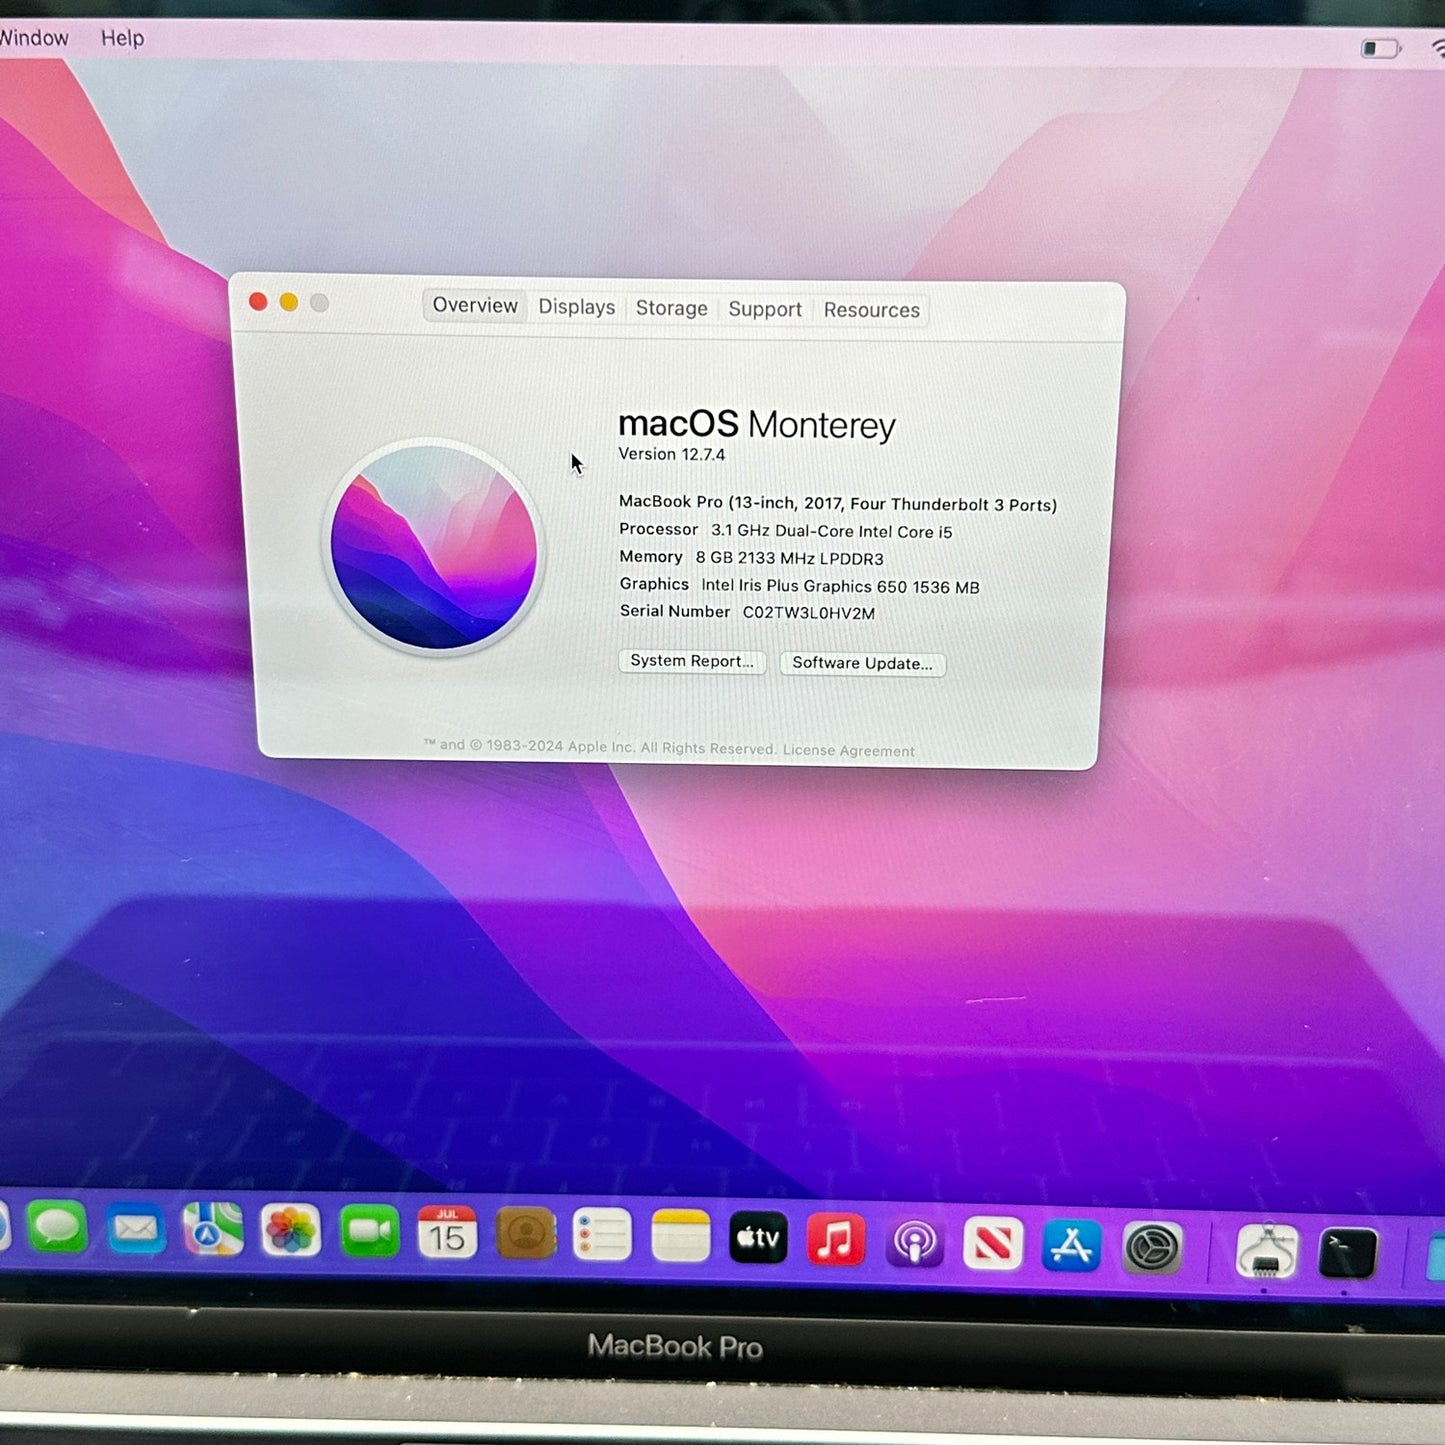The image size is (1445, 1445).
Task: Open the Notes app in the Dock
Action: point(680,1237)
